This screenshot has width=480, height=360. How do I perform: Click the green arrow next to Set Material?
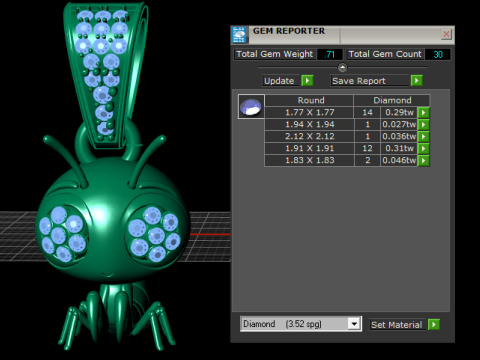pyautogui.click(x=434, y=324)
